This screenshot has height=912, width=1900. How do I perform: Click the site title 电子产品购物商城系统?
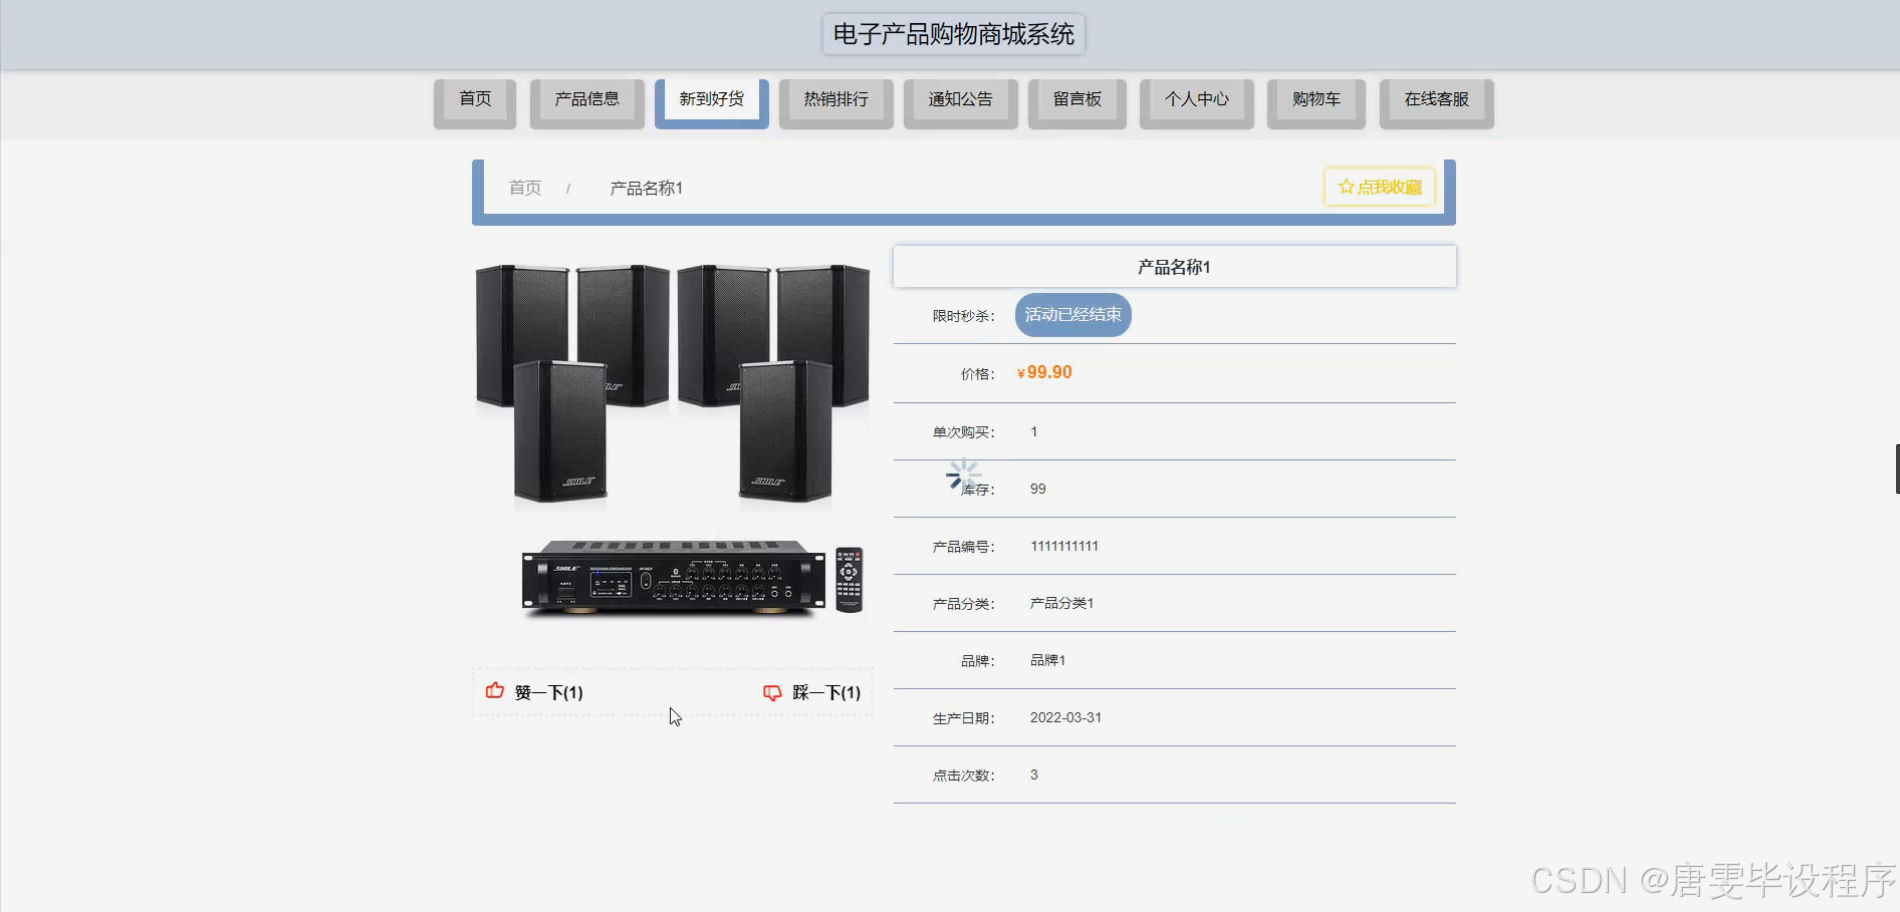tap(954, 34)
